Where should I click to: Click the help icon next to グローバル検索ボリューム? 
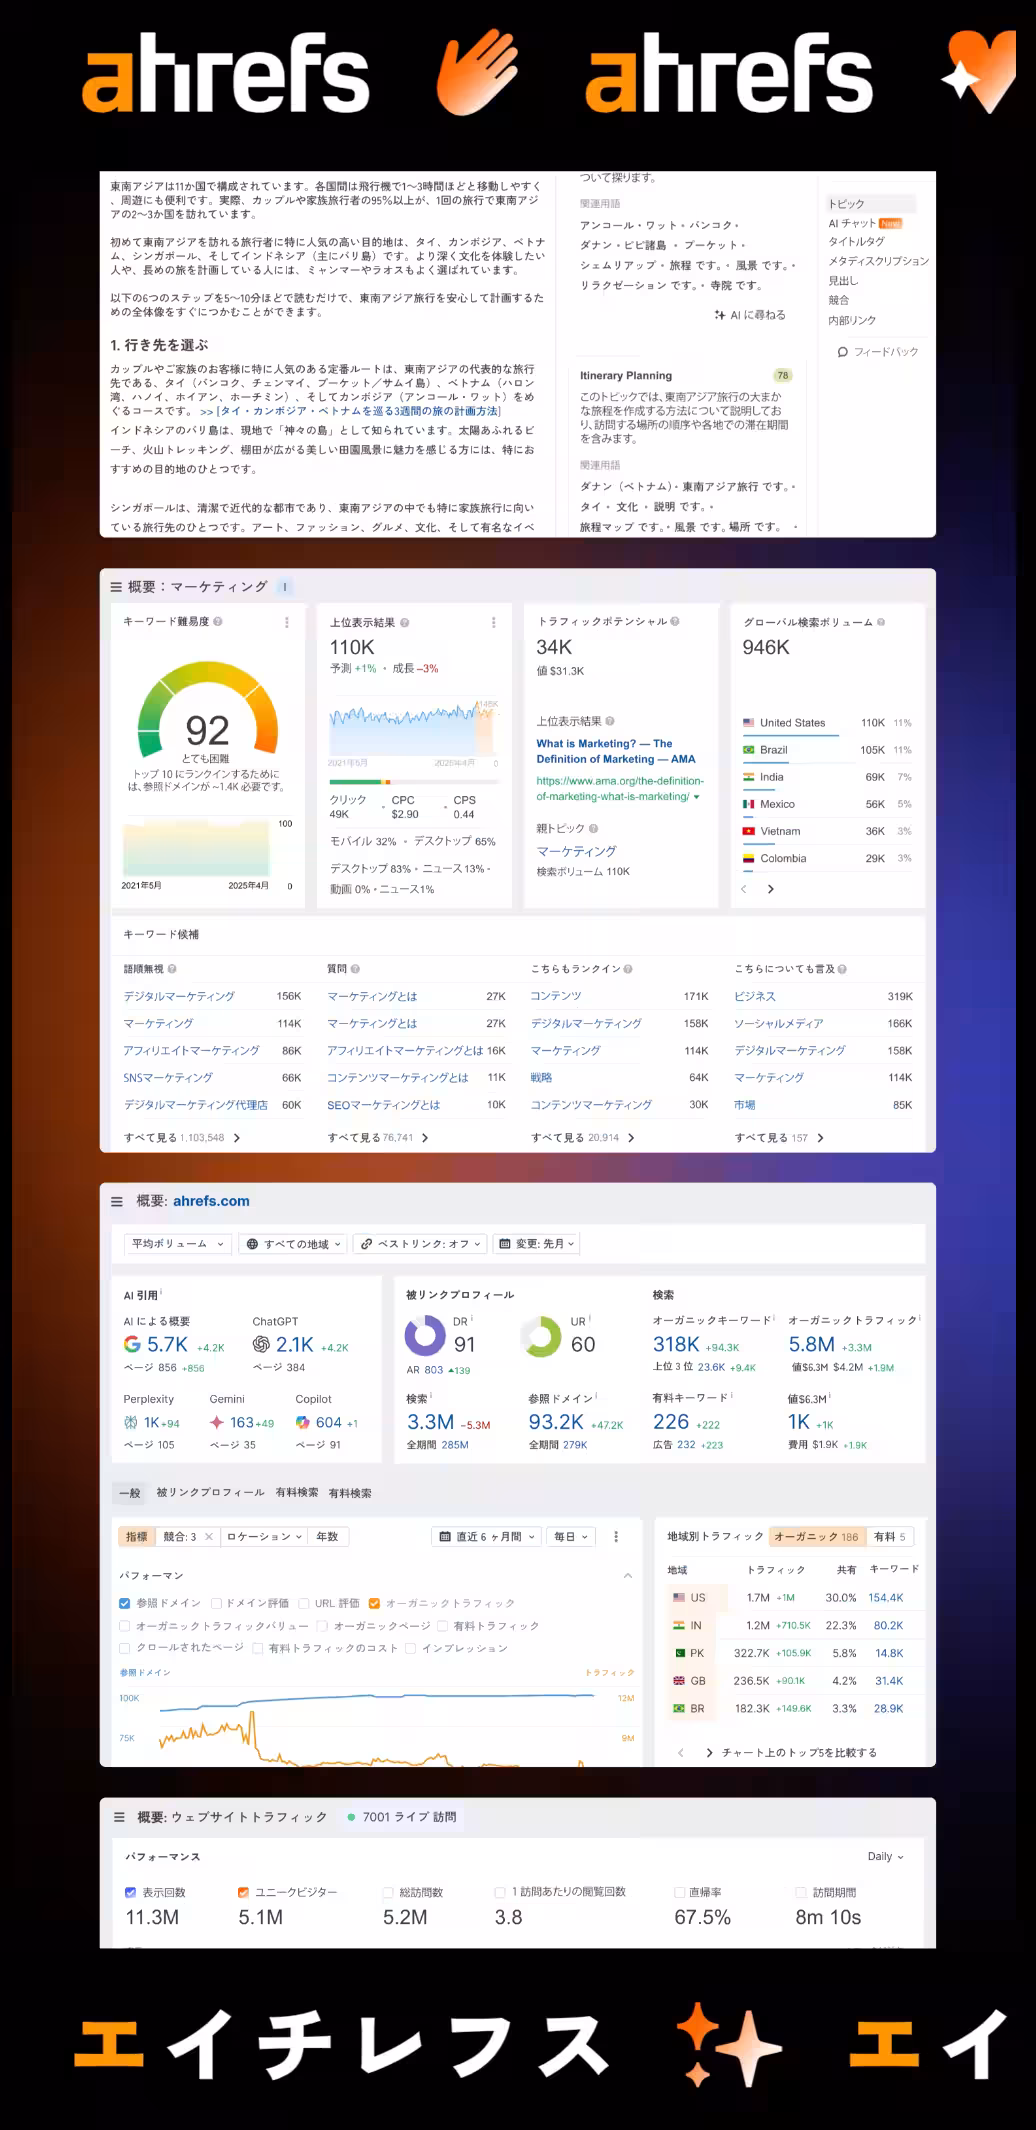(881, 622)
